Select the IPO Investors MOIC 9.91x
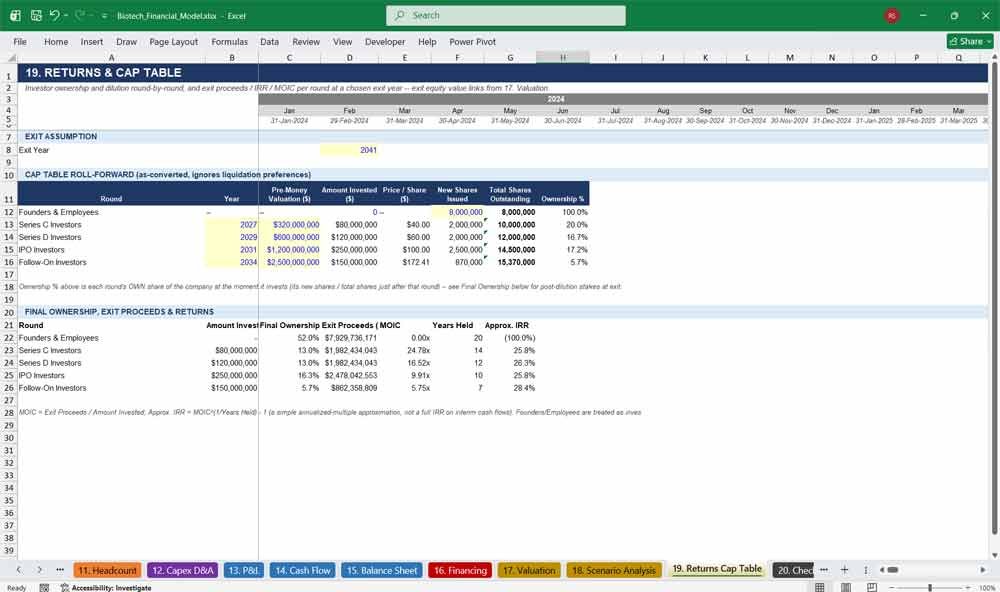 404,375
